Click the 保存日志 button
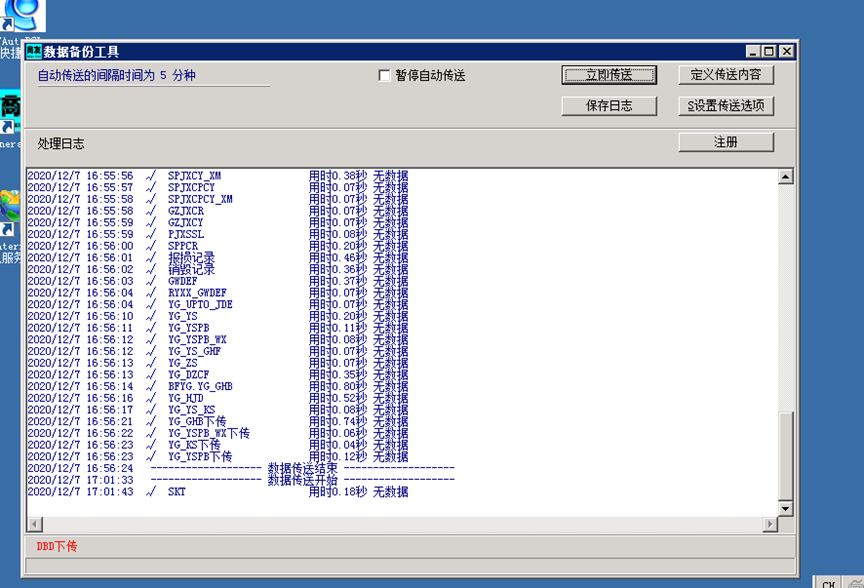The image size is (864, 588). point(609,106)
